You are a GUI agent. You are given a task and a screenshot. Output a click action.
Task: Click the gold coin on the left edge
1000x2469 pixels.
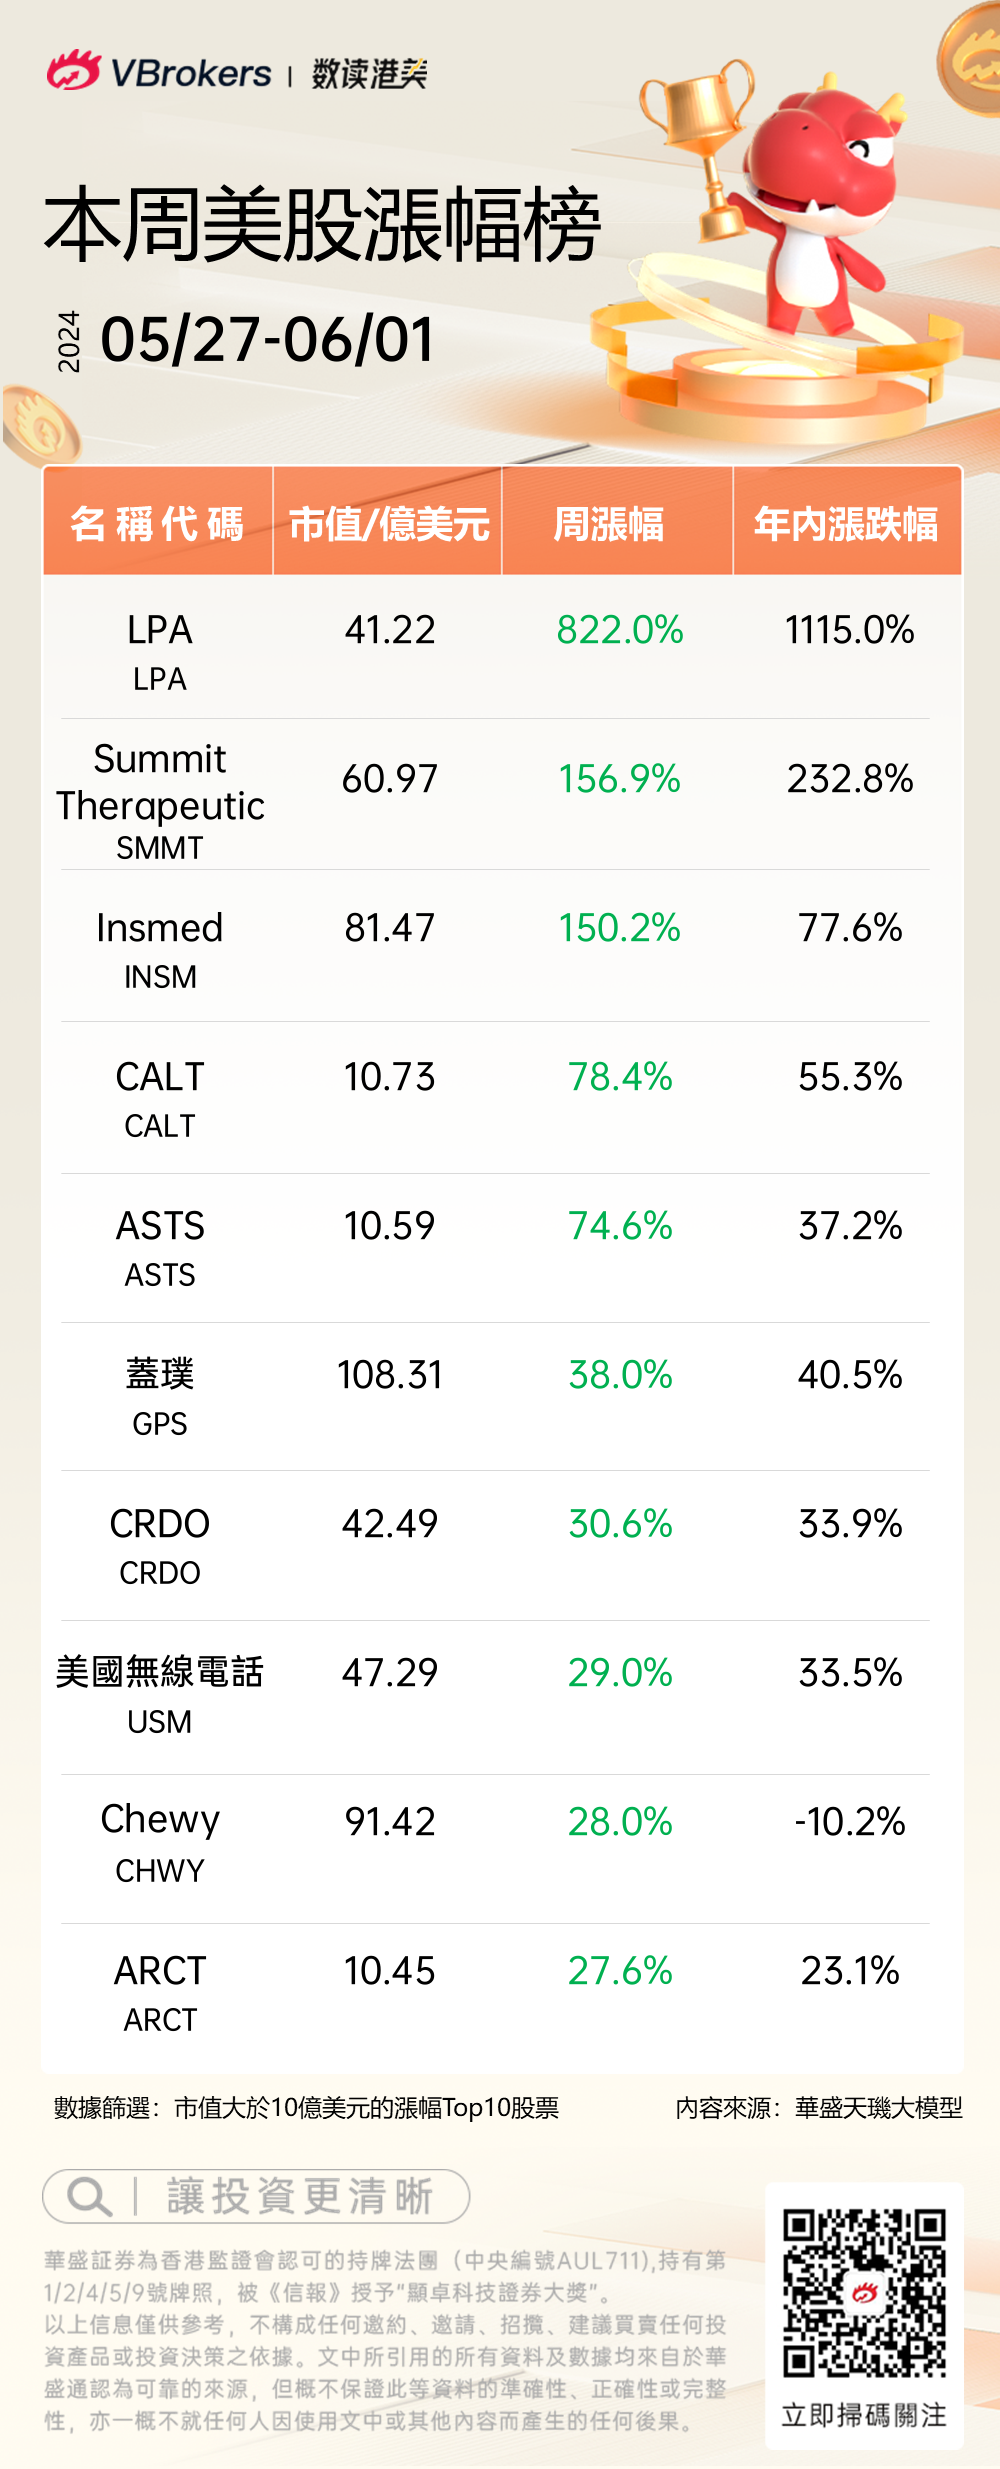tap(40, 427)
